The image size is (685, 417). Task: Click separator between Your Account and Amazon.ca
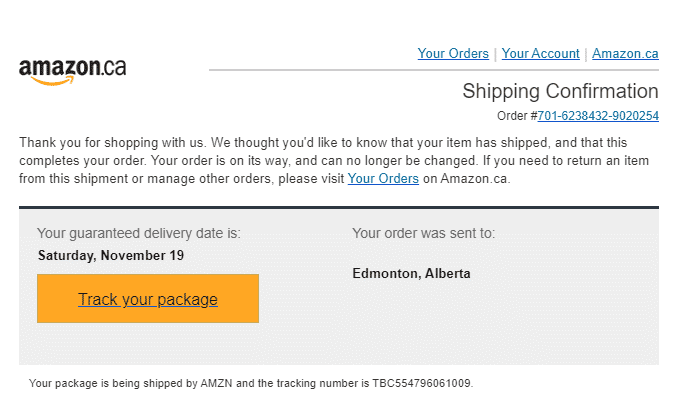pos(586,54)
